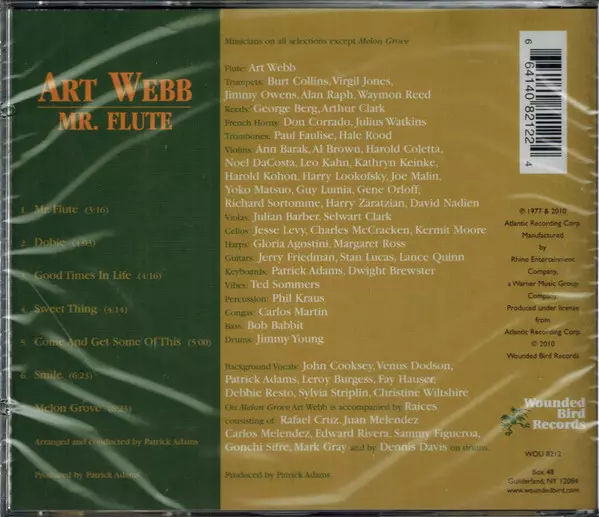Select track 1 Mr. Flute
Image resolution: width=599 pixels, height=517 pixels.
(x=65, y=209)
